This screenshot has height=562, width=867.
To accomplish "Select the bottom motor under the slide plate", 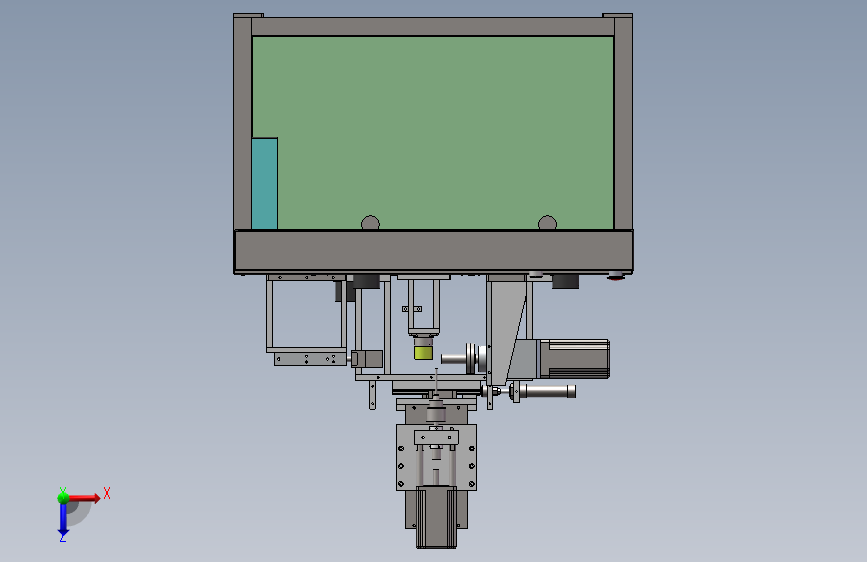I will [x=436, y=517].
